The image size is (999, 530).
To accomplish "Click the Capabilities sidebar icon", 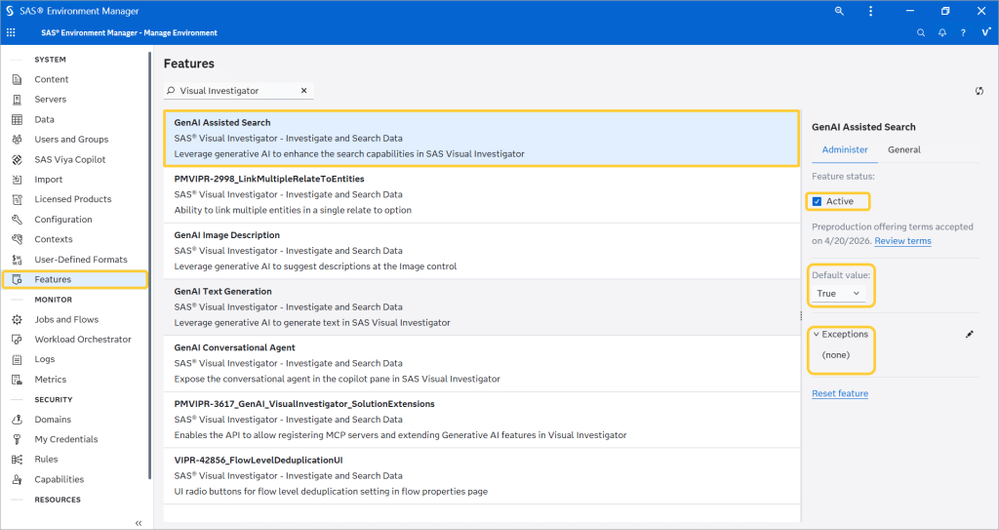I will coord(17,480).
